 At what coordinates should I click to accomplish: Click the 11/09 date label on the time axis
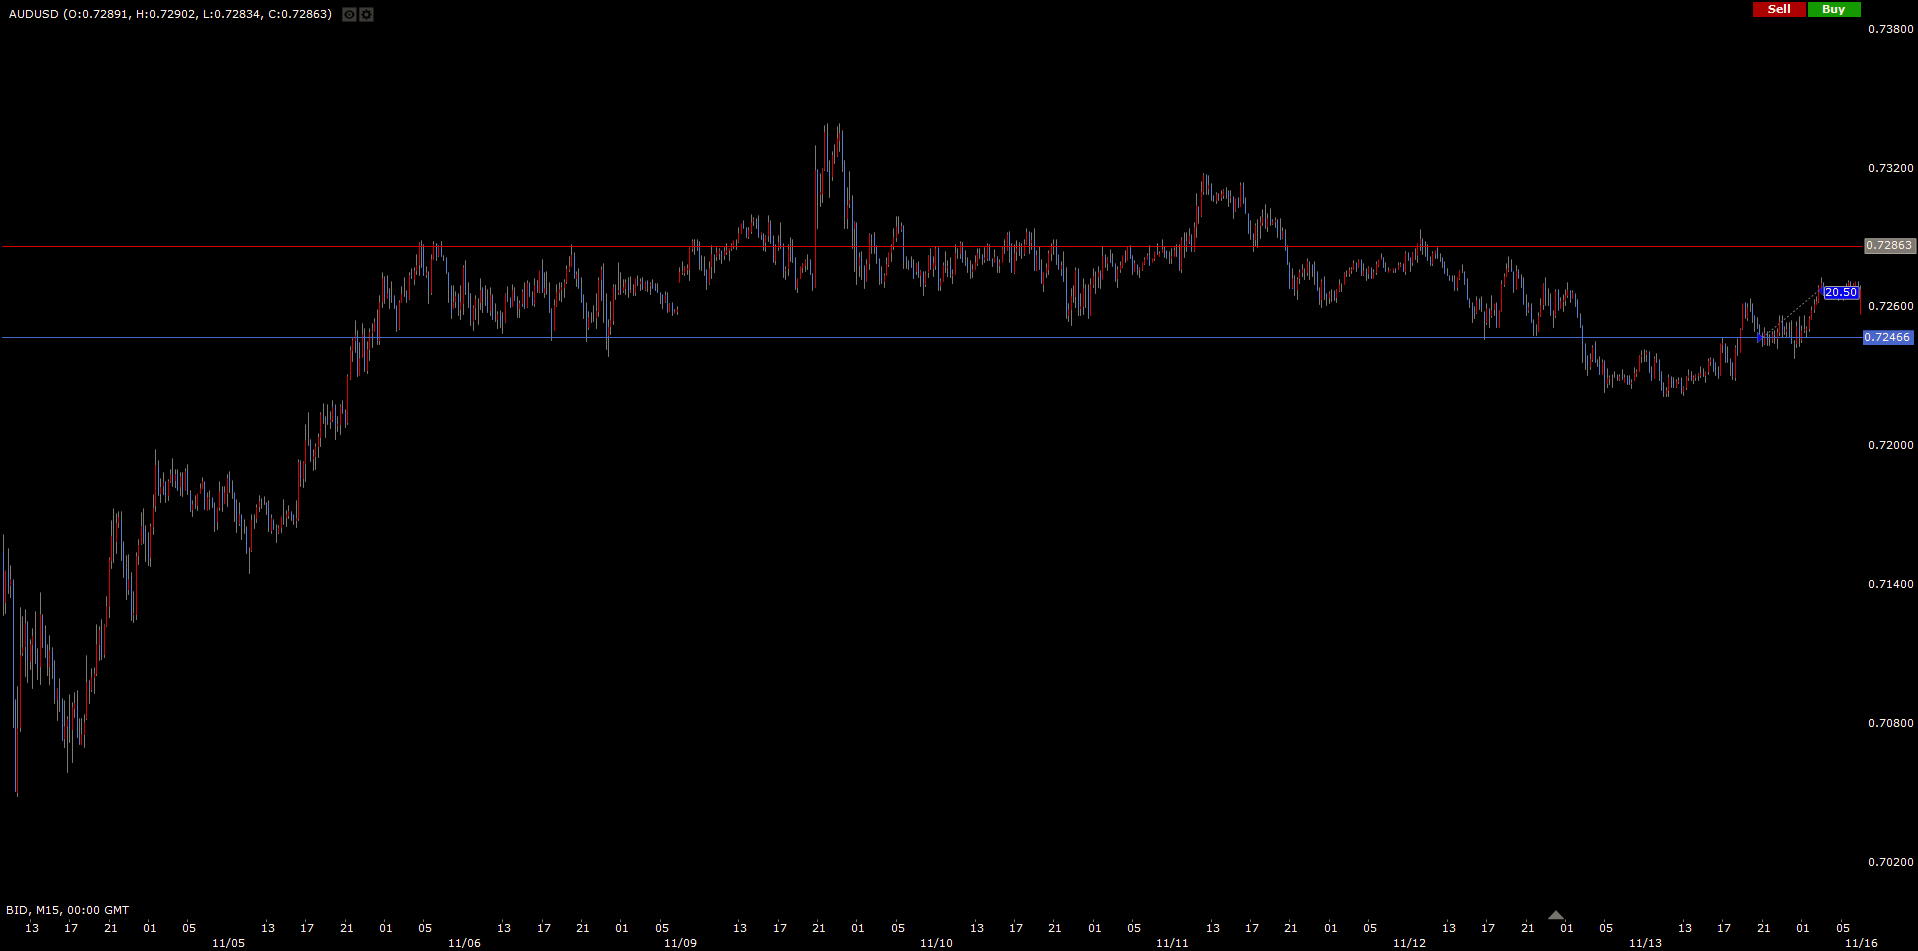680,943
